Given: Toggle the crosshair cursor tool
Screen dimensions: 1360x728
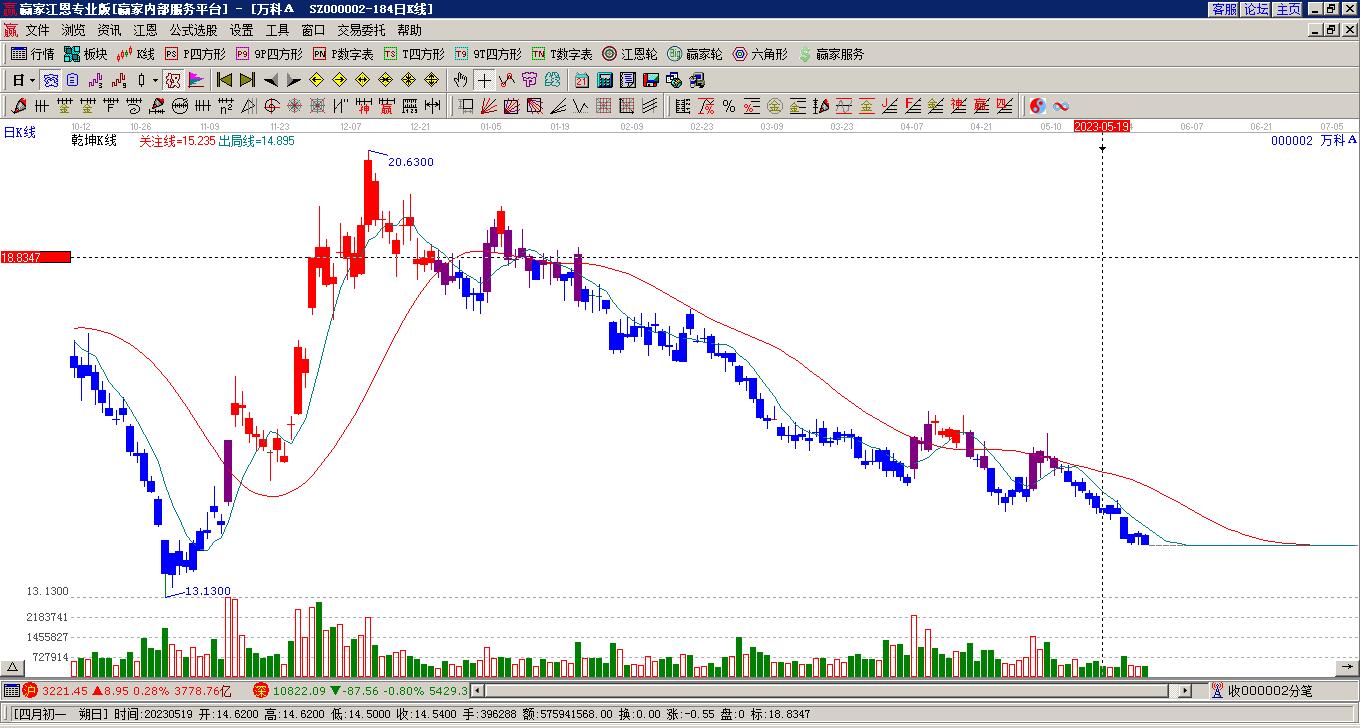Looking at the screenshot, I should [x=484, y=80].
